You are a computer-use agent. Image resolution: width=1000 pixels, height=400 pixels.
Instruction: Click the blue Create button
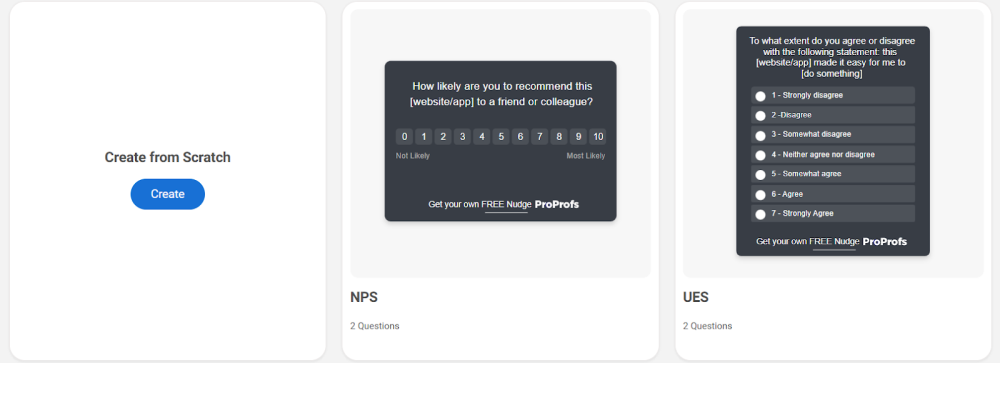tap(168, 194)
